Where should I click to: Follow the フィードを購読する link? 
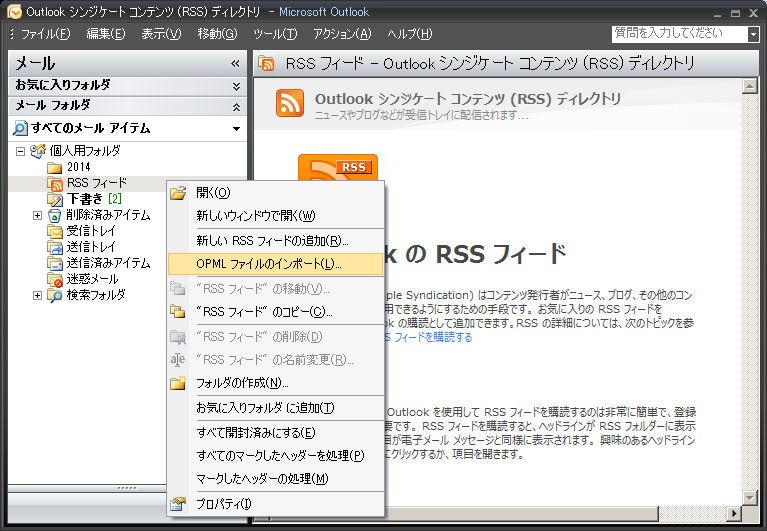(429, 337)
